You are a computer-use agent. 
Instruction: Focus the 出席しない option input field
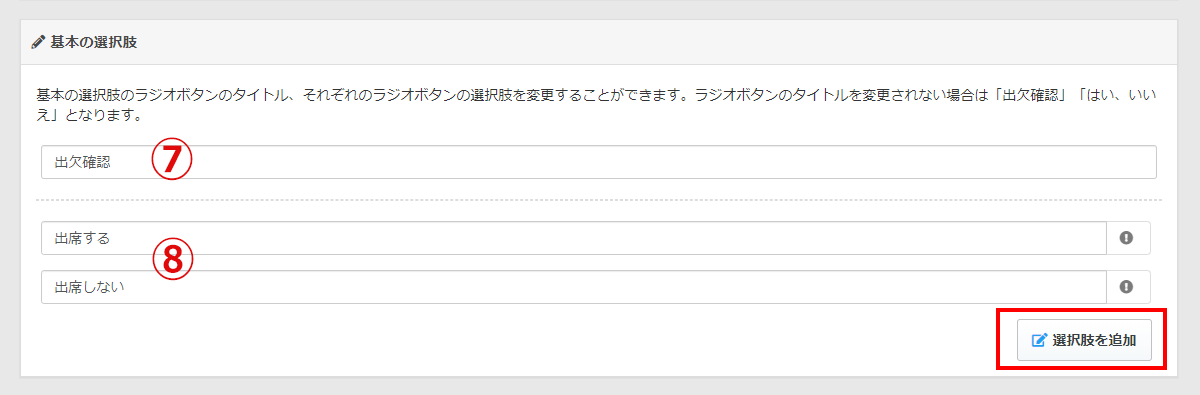point(574,287)
